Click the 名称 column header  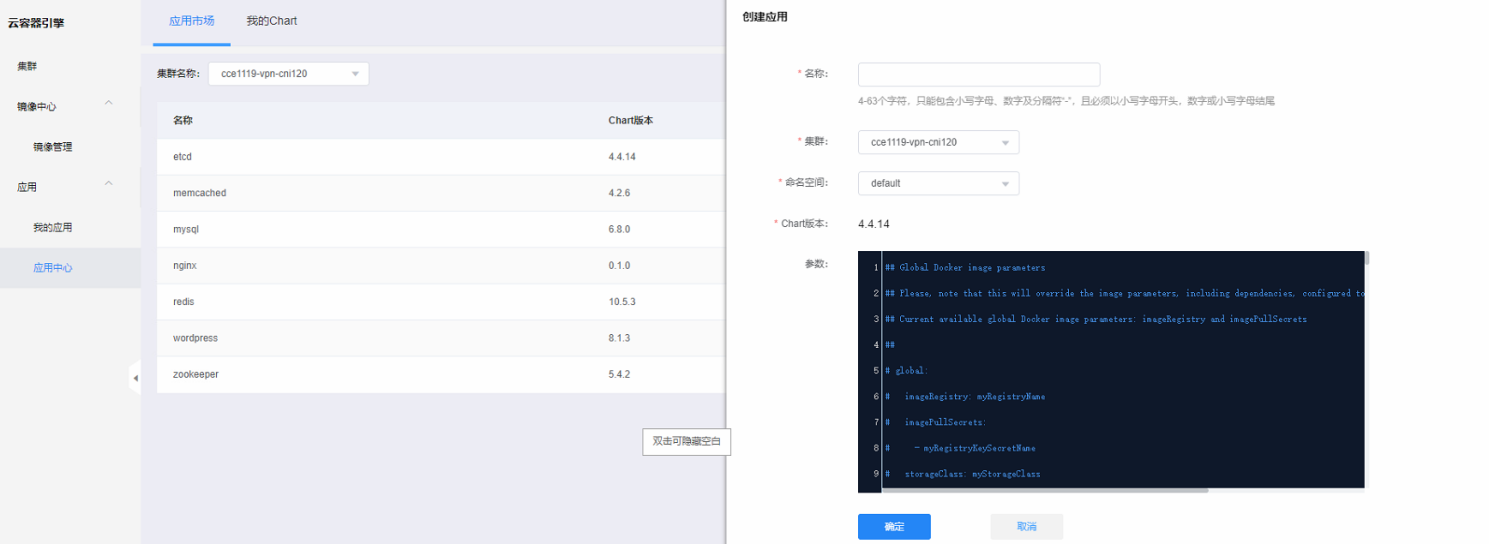(x=183, y=120)
